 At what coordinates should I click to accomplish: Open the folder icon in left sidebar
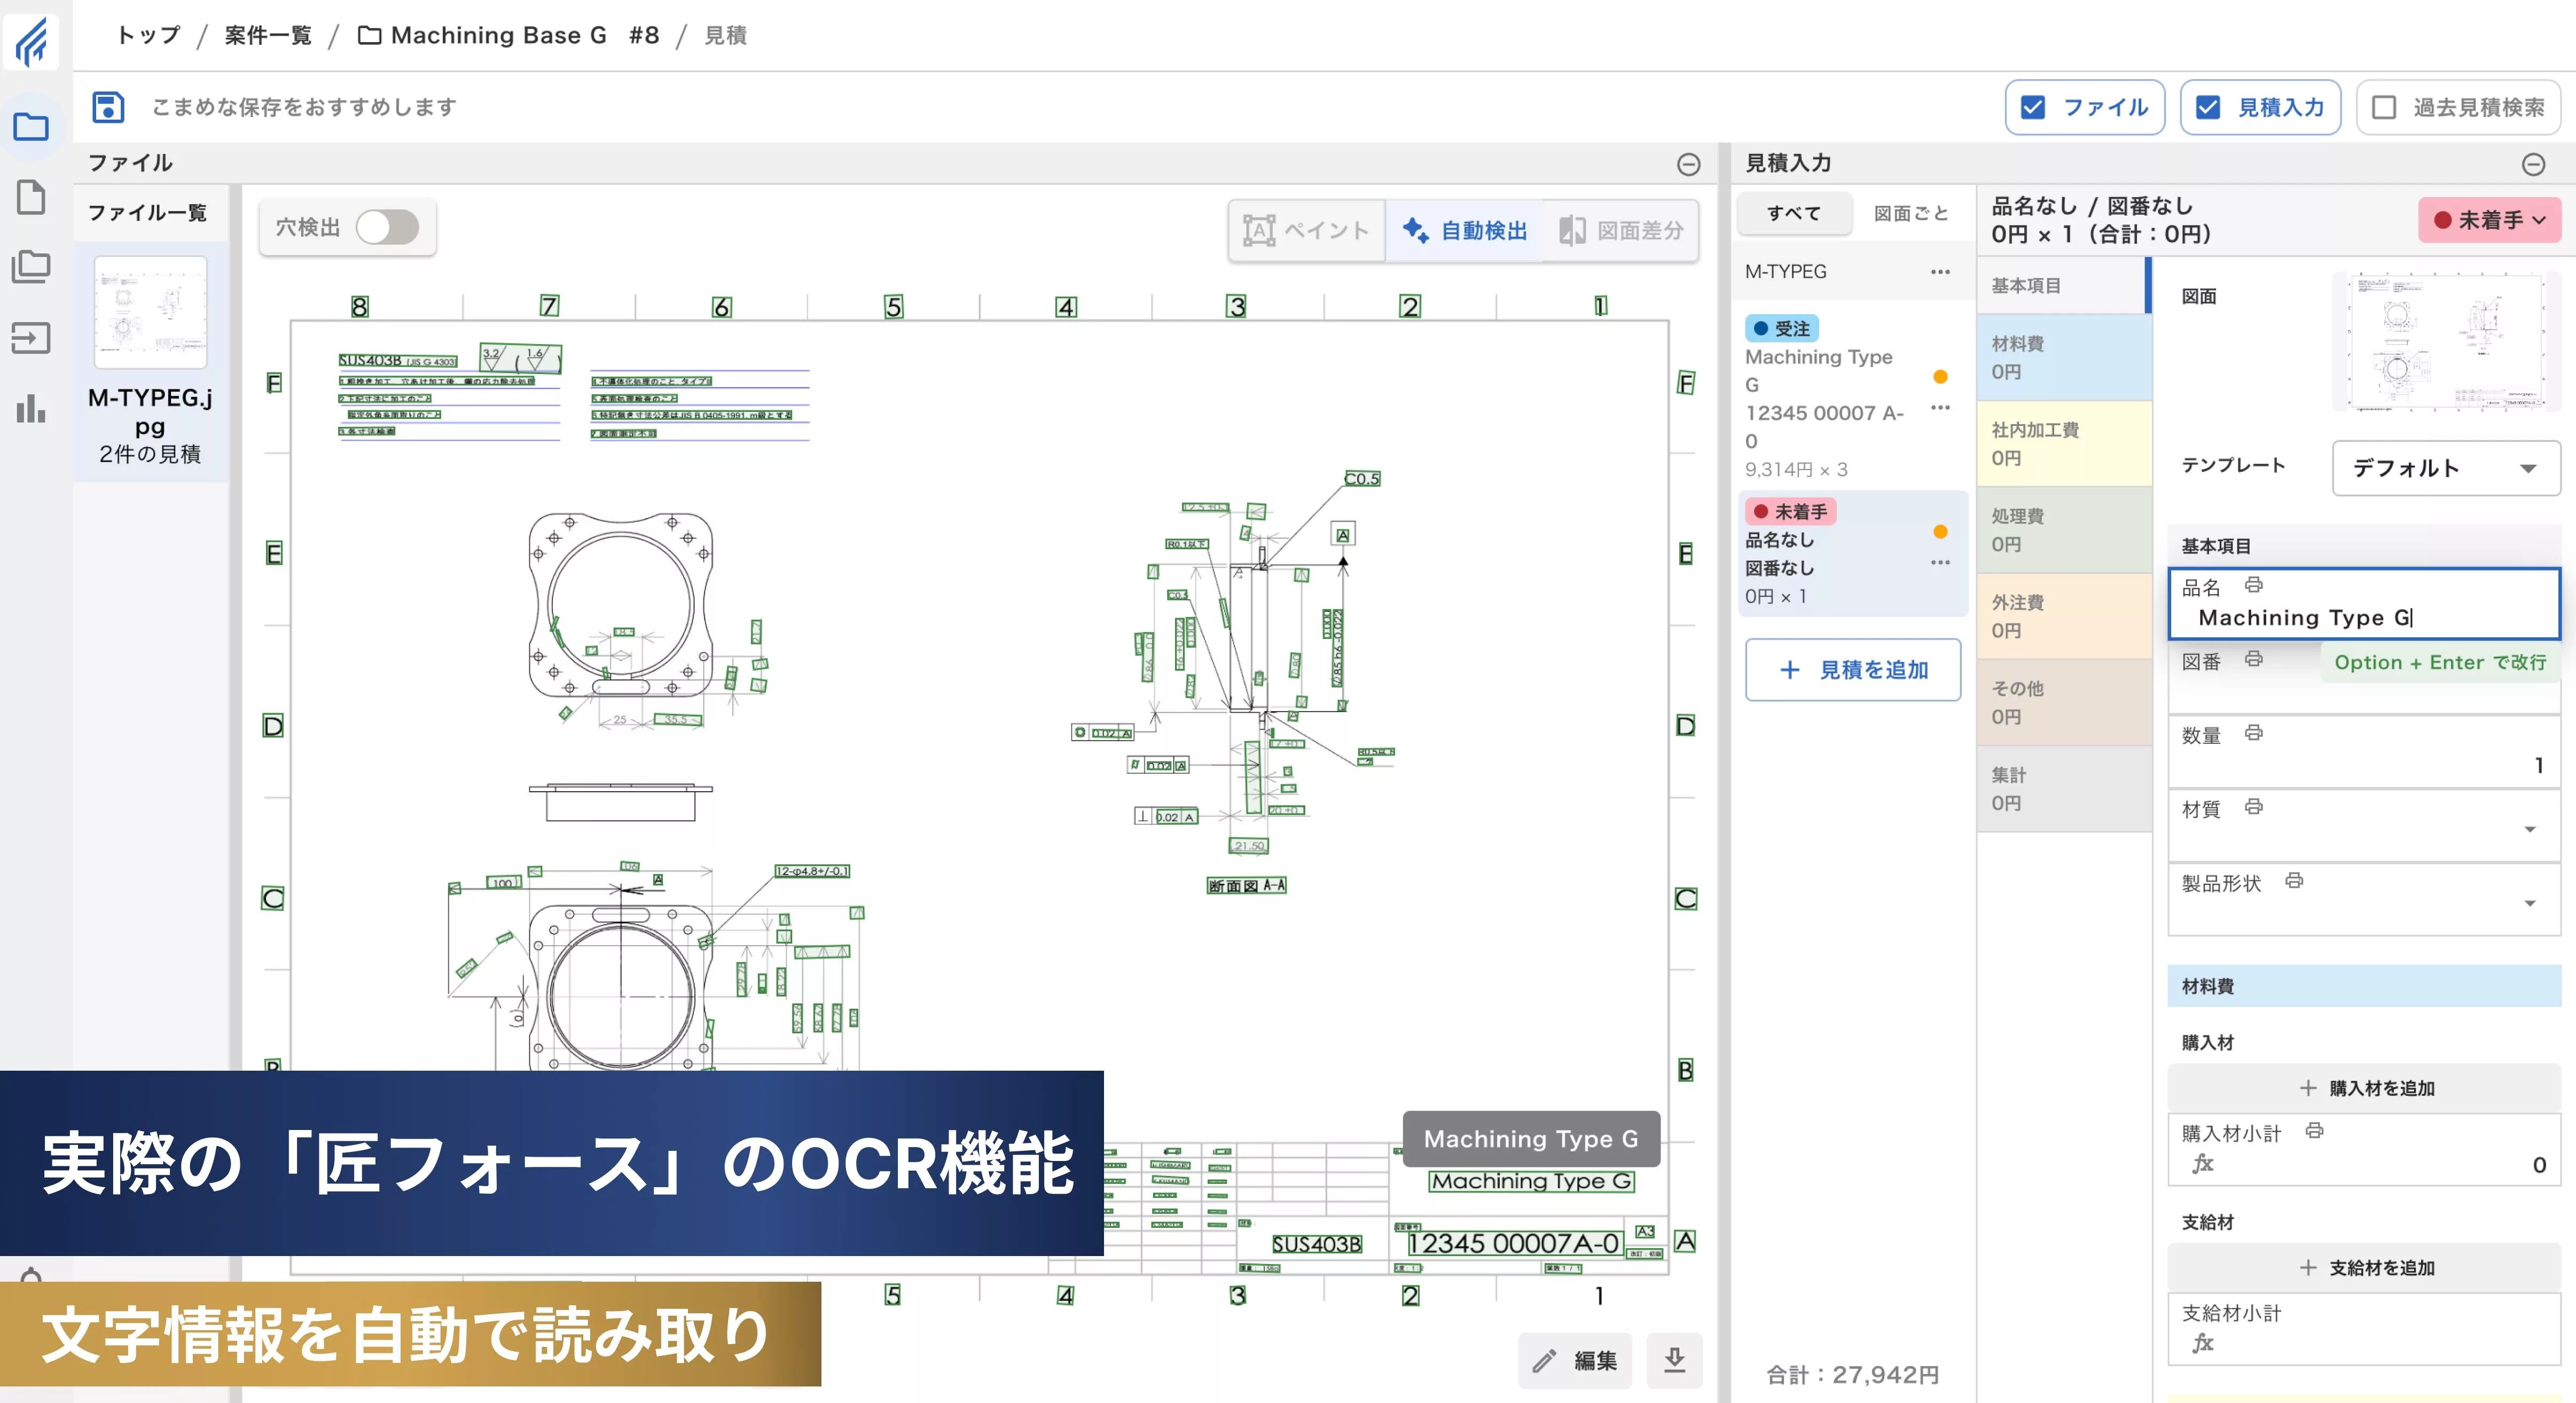pos(31,127)
